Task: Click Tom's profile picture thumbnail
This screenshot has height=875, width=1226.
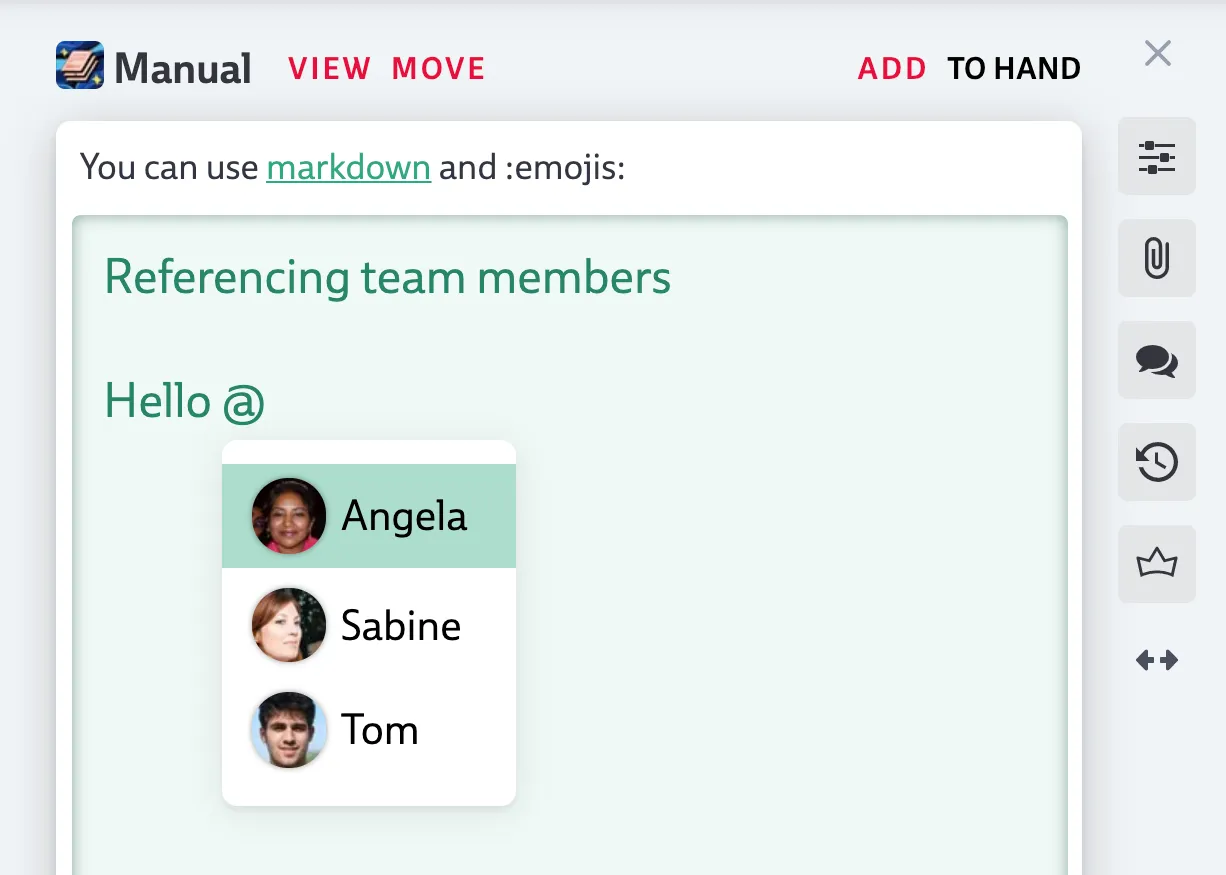Action: [x=289, y=730]
